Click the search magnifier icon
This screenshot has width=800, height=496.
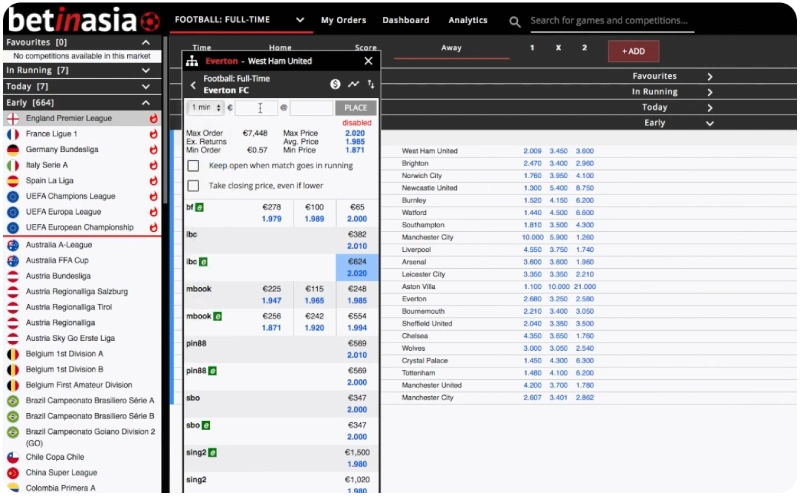tap(515, 21)
